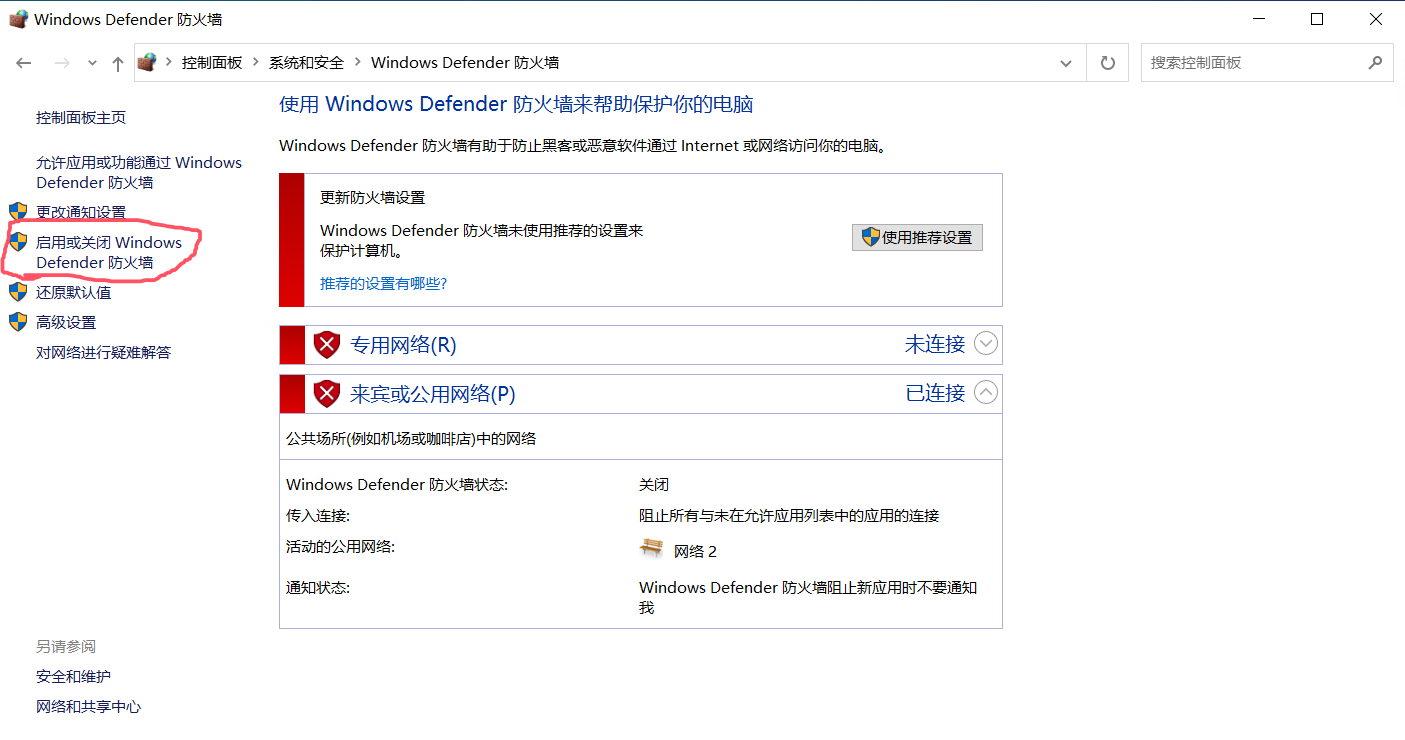Viewport: 1405px width, 740px height.
Task: Collapse 来宾或公用网络 section chevron
Action: [986, 393]
